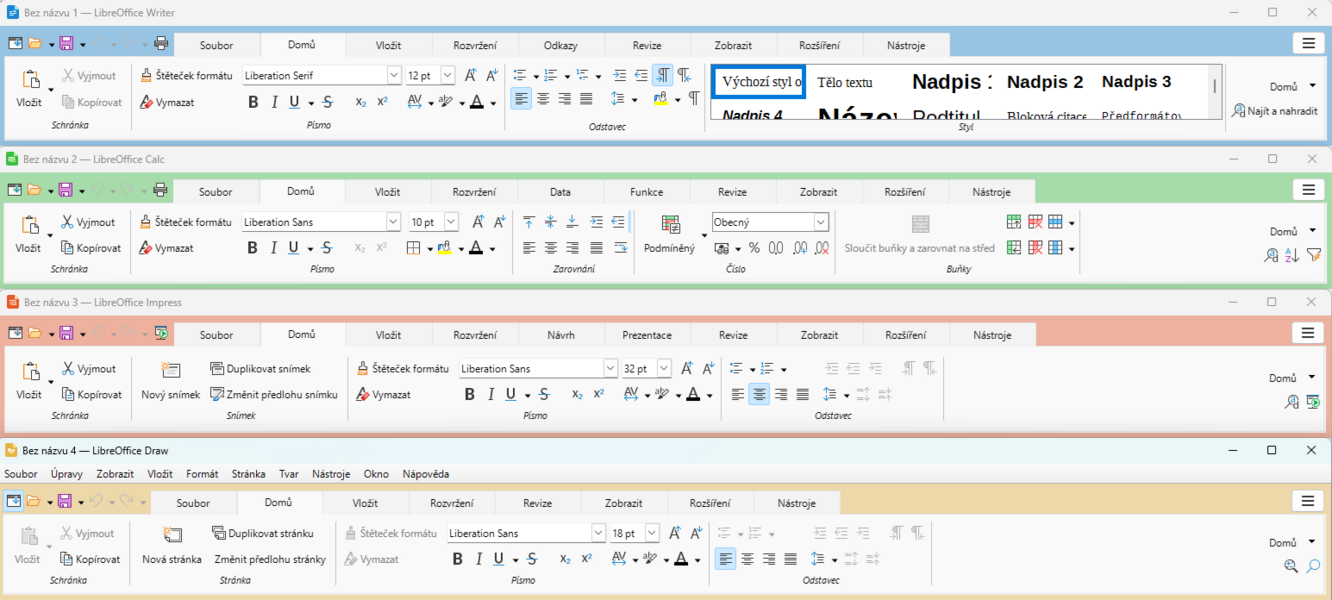Open Draw font size dropdown 18 pt
Viewport: 1332px width, 600px height.
pyautogui.click(x=652, y=533)
